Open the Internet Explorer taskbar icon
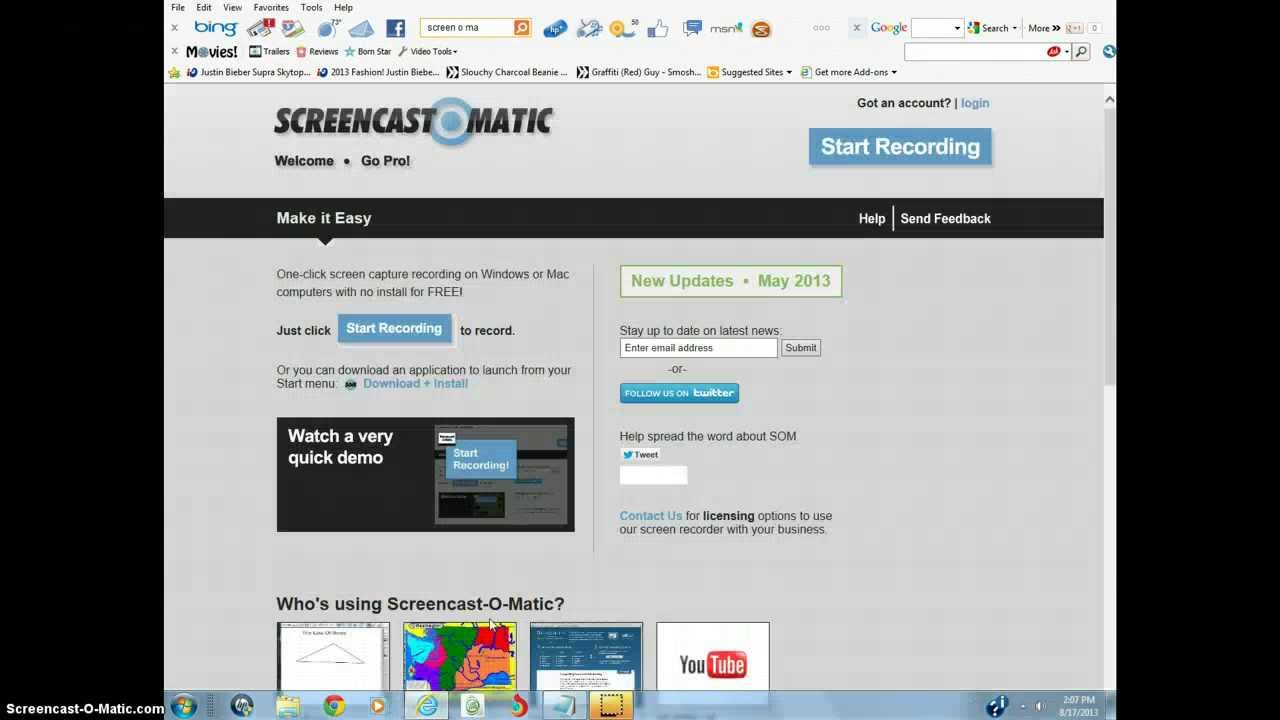1280x720 pixels. (426, 706)
